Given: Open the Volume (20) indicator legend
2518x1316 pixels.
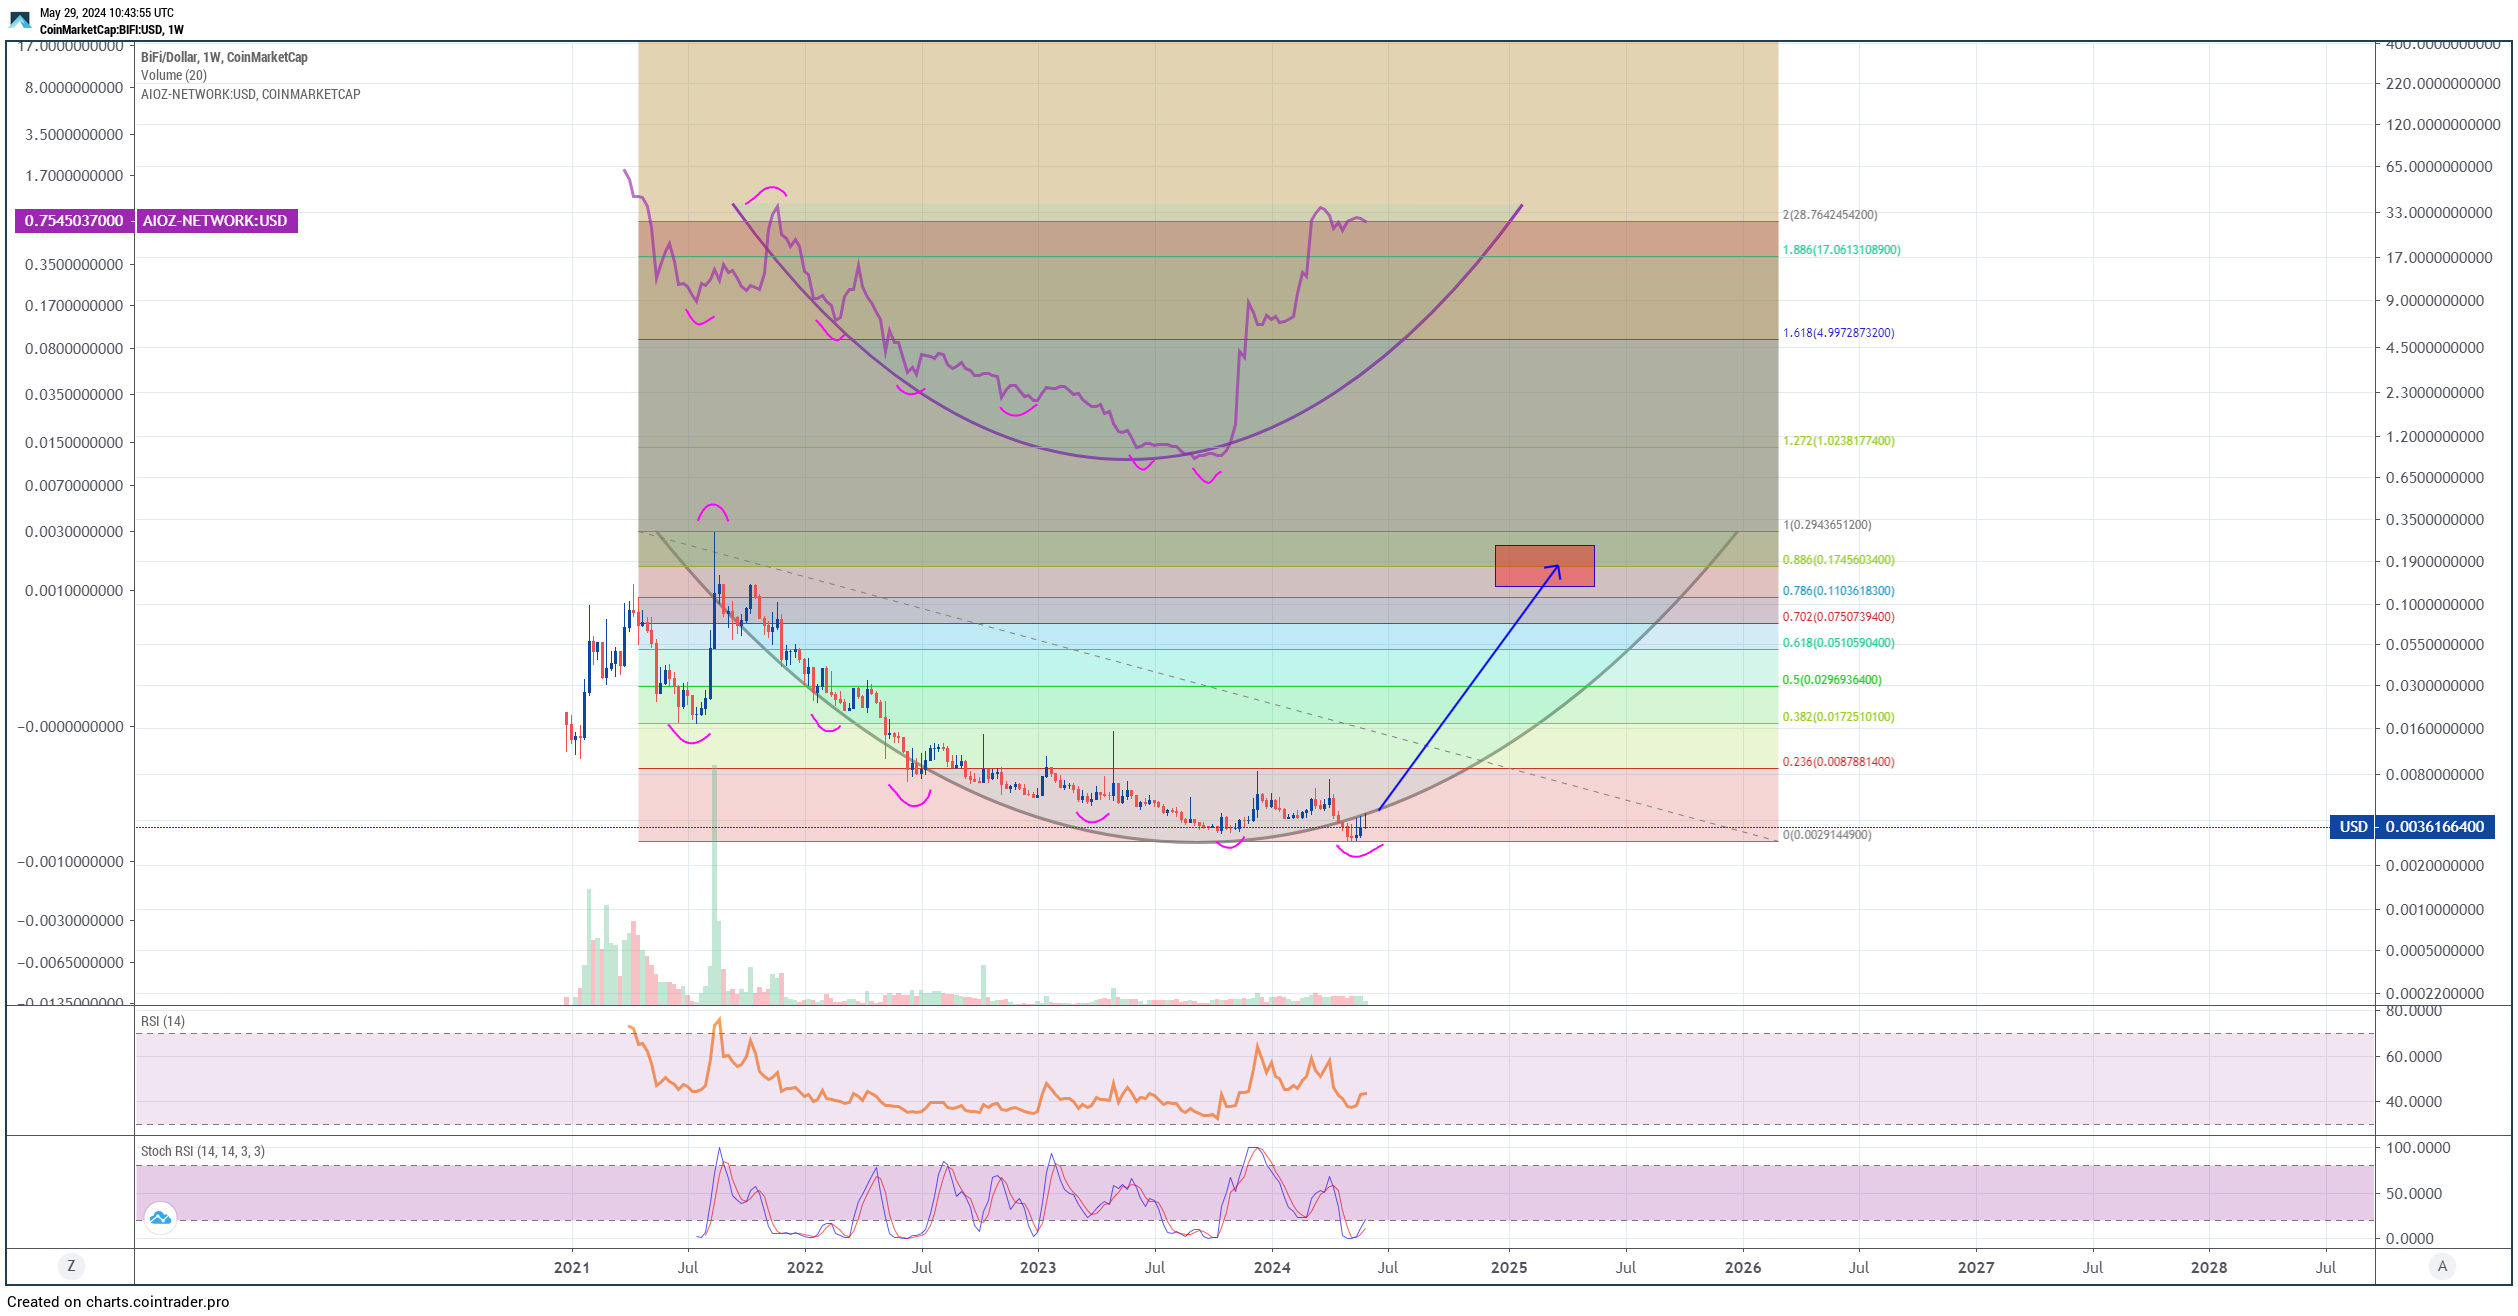Looking at the screenshot, I should click(174, 76).
